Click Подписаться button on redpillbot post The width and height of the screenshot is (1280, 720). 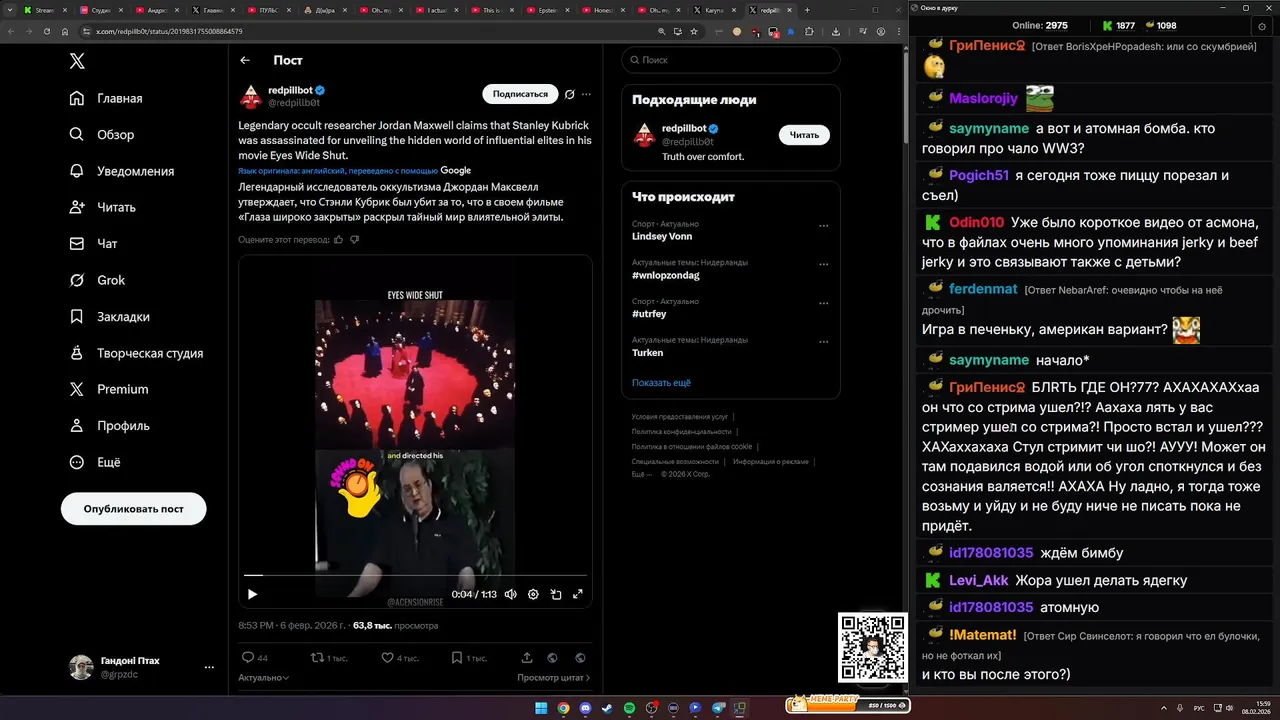[520, 94]
